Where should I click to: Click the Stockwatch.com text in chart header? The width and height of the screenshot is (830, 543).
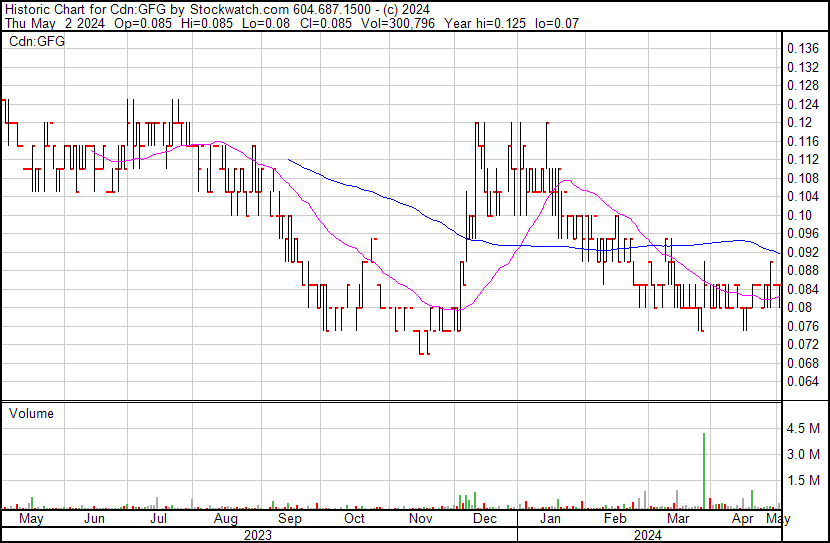pyautogui.click(x=232, y=8)
